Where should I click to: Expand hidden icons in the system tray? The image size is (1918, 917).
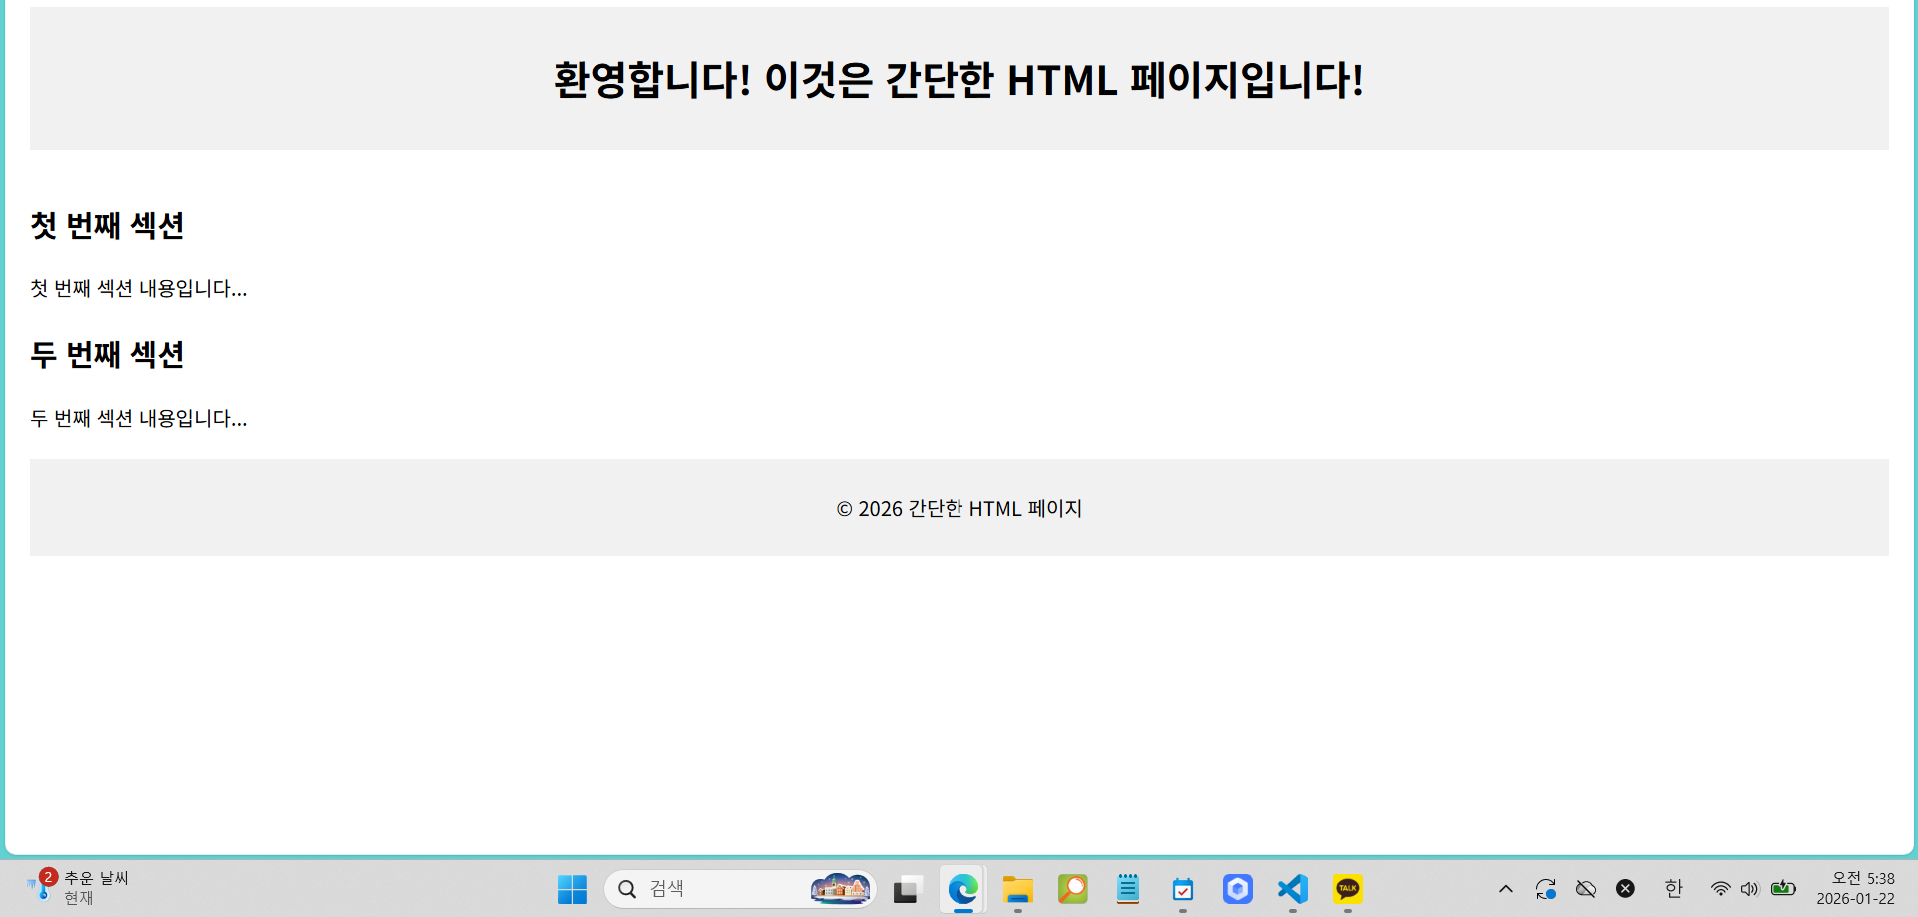point(1505,888)
